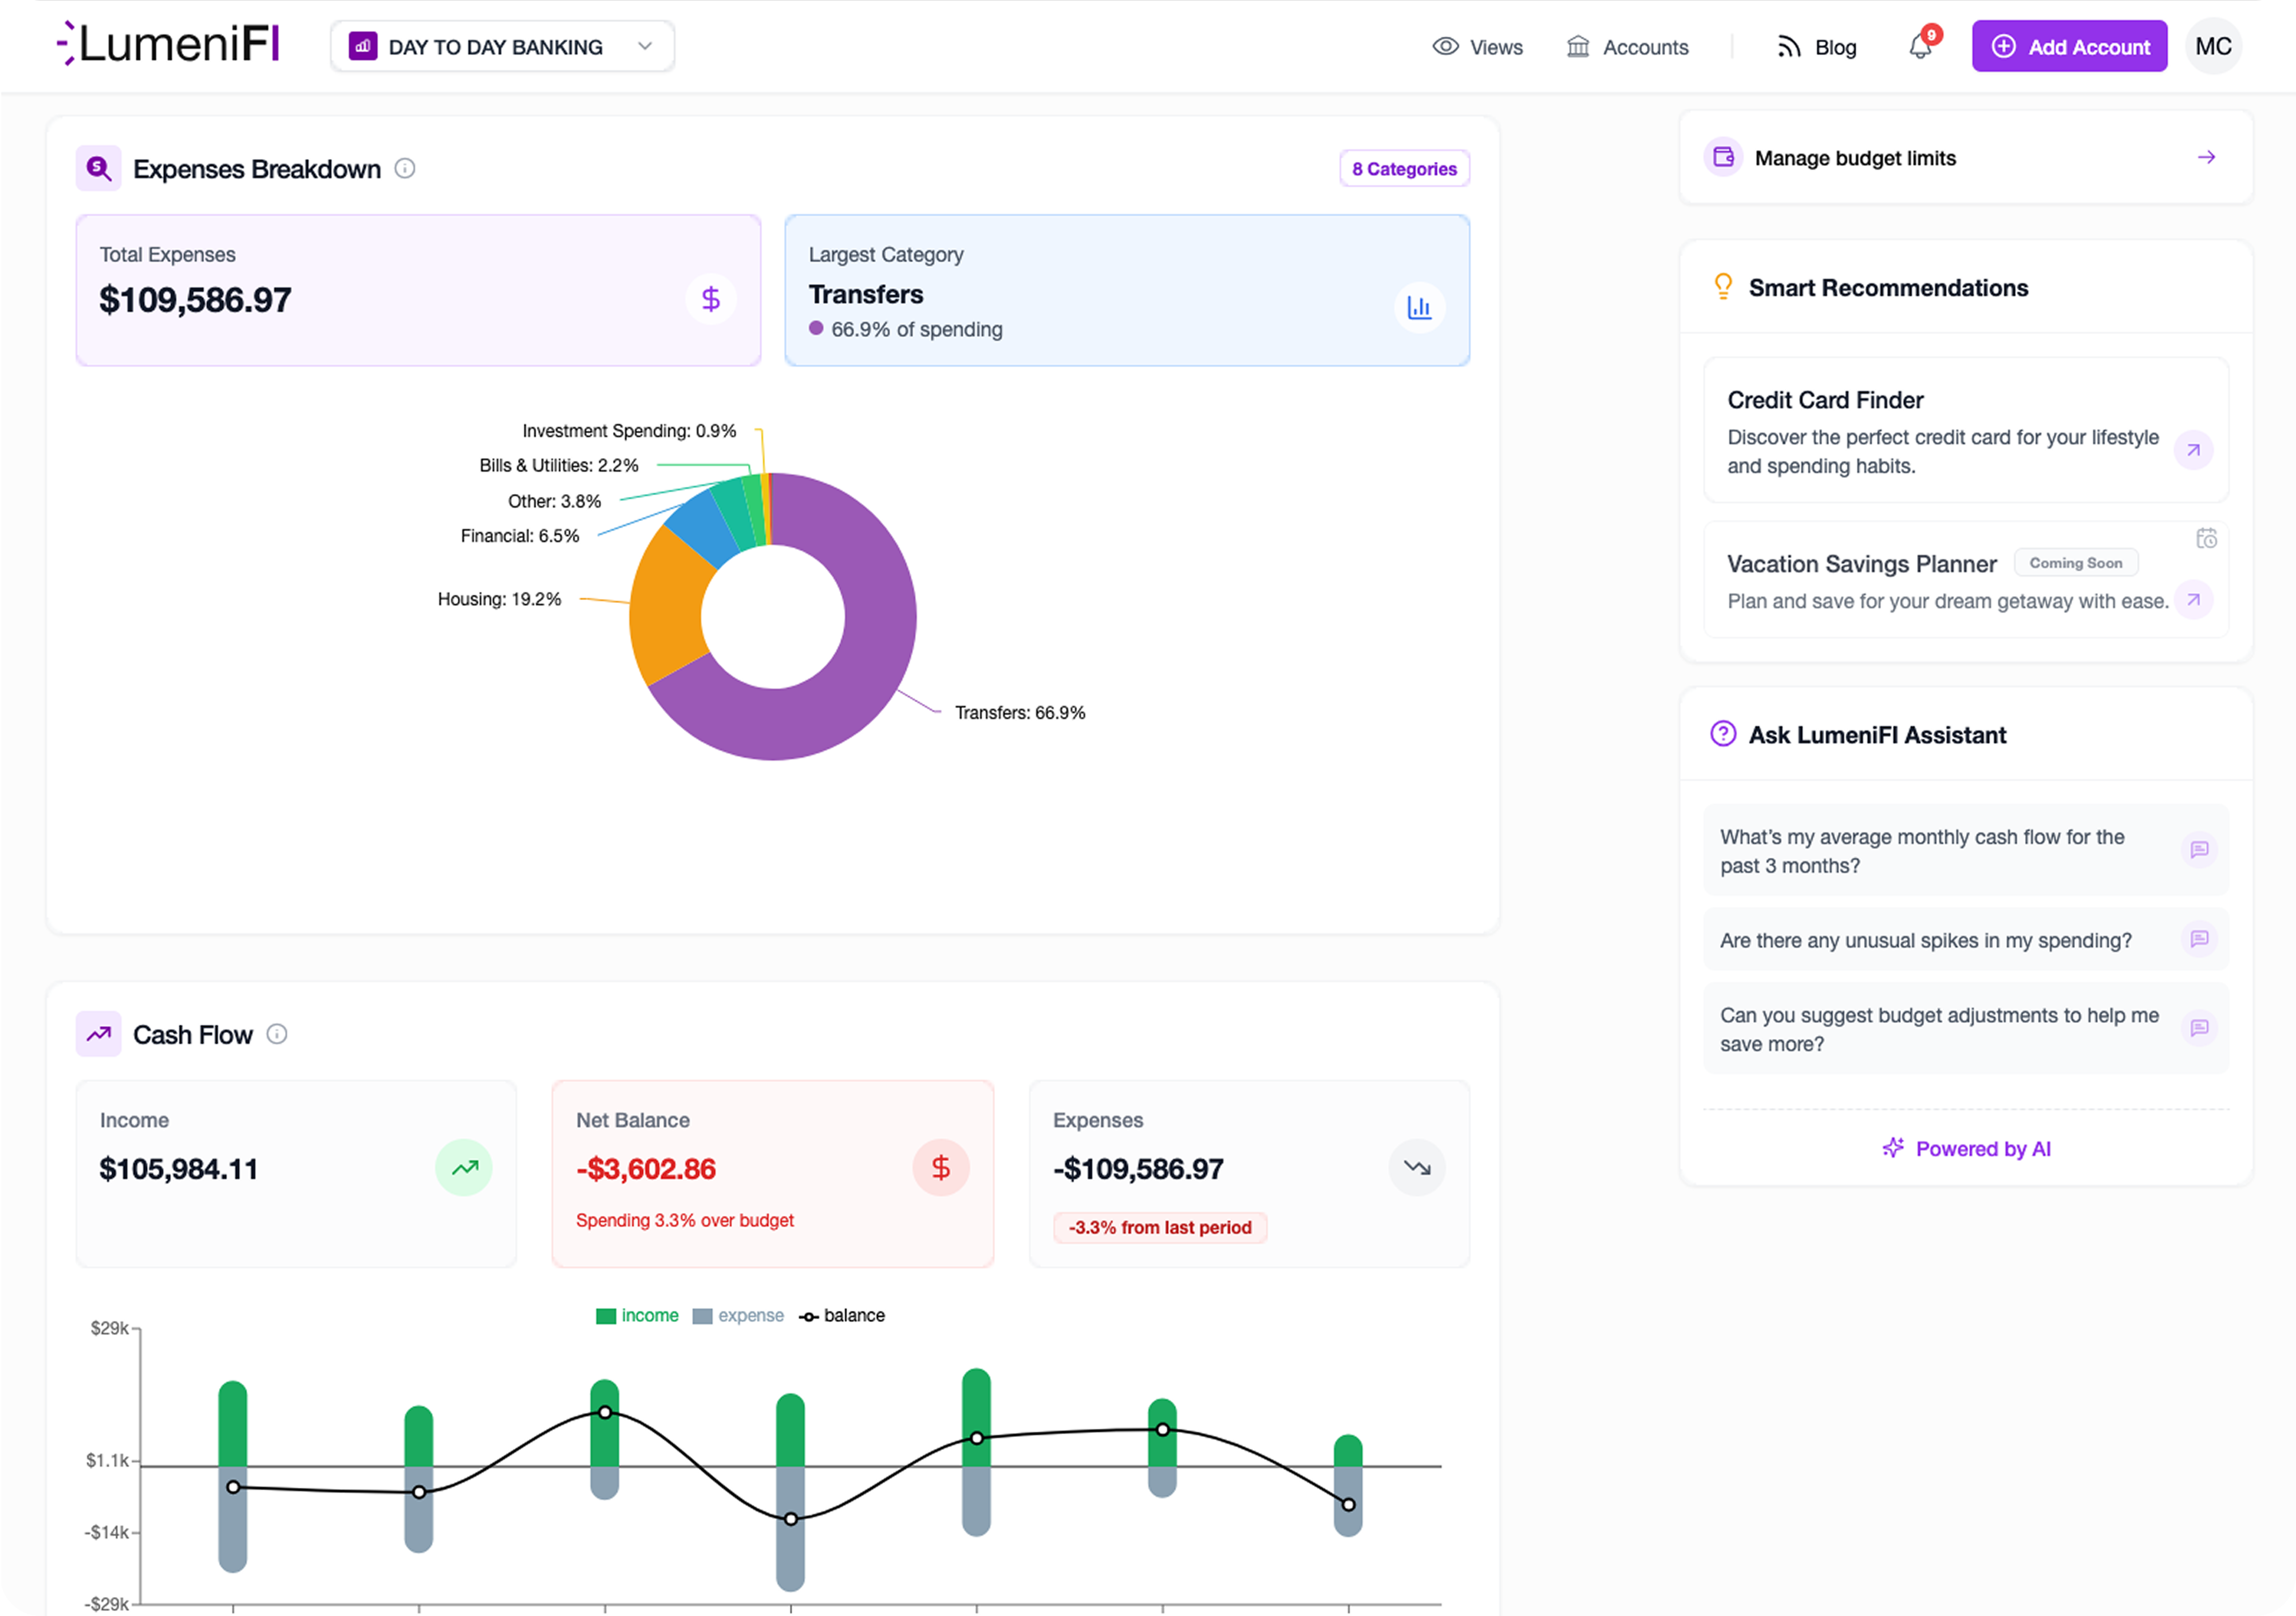Click the LumeniFI logo
2296x1616 pixels.
tap(166, 44)
